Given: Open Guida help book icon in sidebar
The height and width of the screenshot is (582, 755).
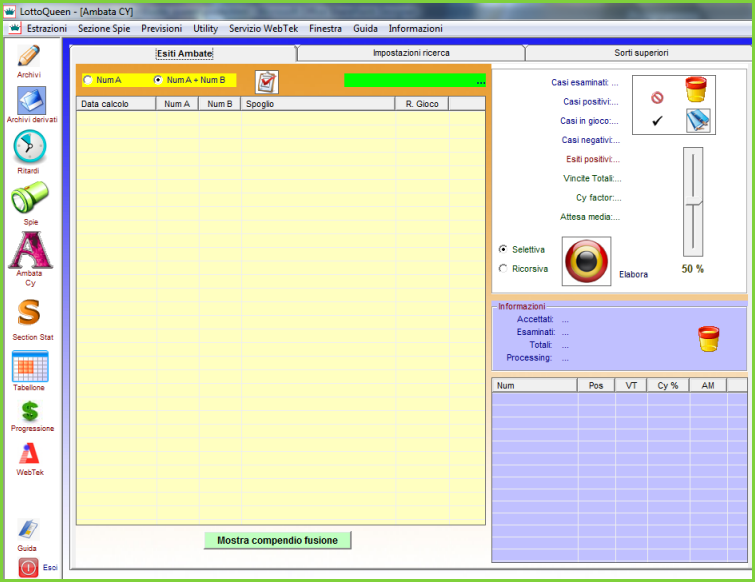Looking at the screenshot, I should tap(28, 529).
